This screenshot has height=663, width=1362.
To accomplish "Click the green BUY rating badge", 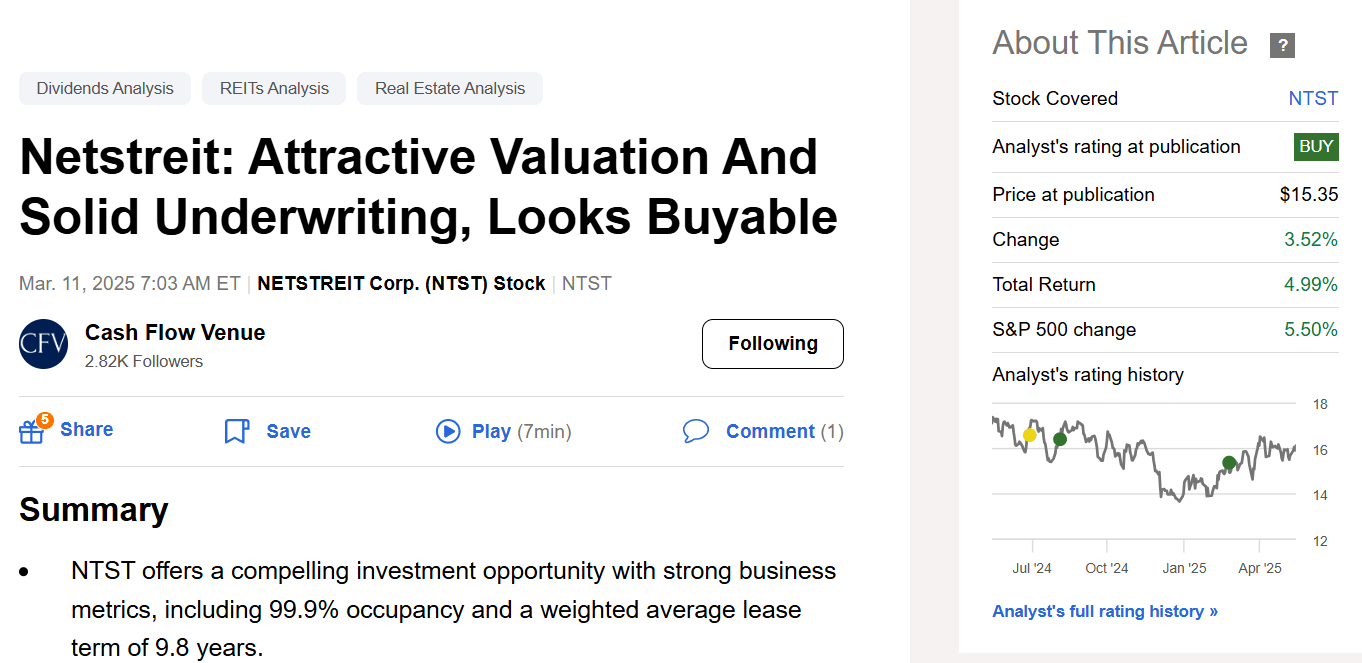I will click(x=1316, y=147).
